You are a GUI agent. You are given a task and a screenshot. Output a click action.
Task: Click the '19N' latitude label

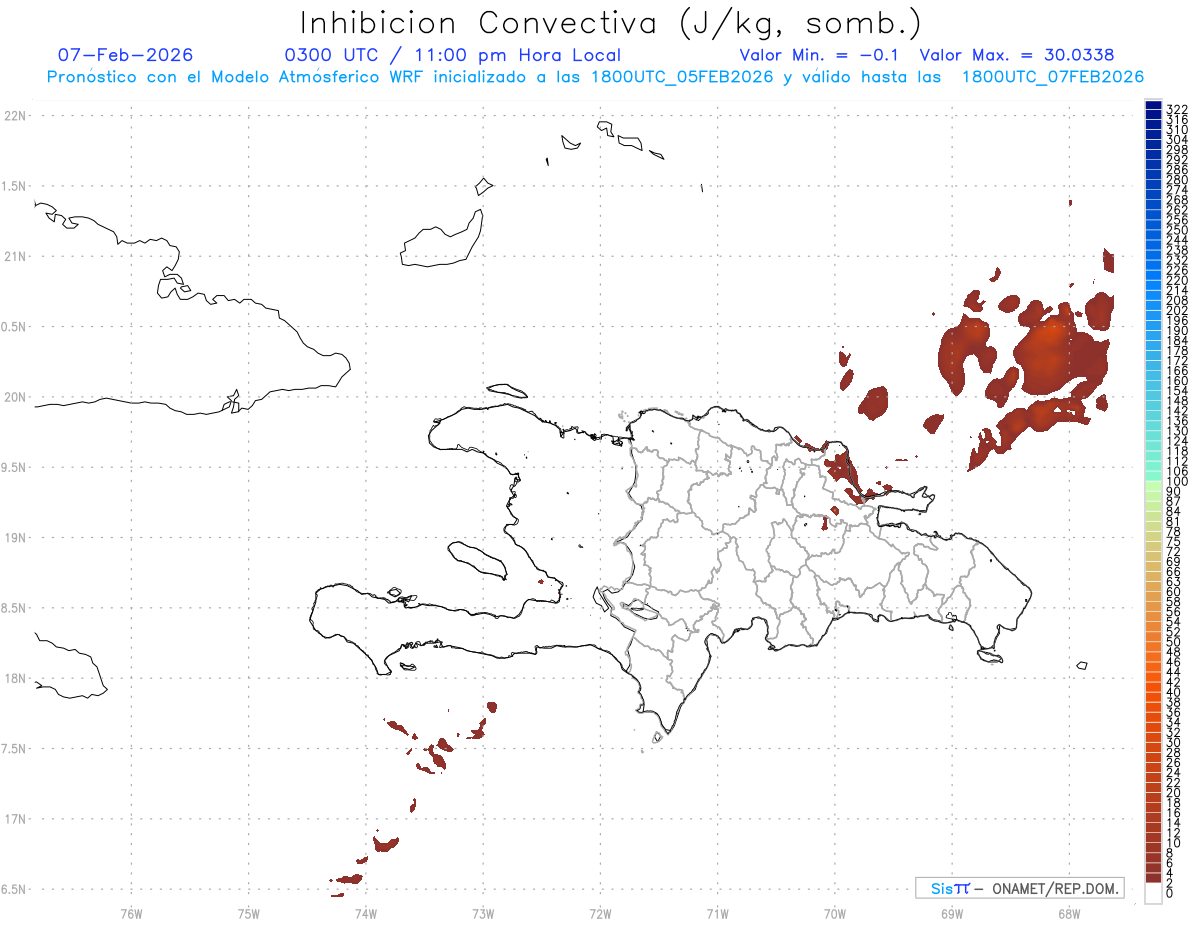(x=14, y=538)
